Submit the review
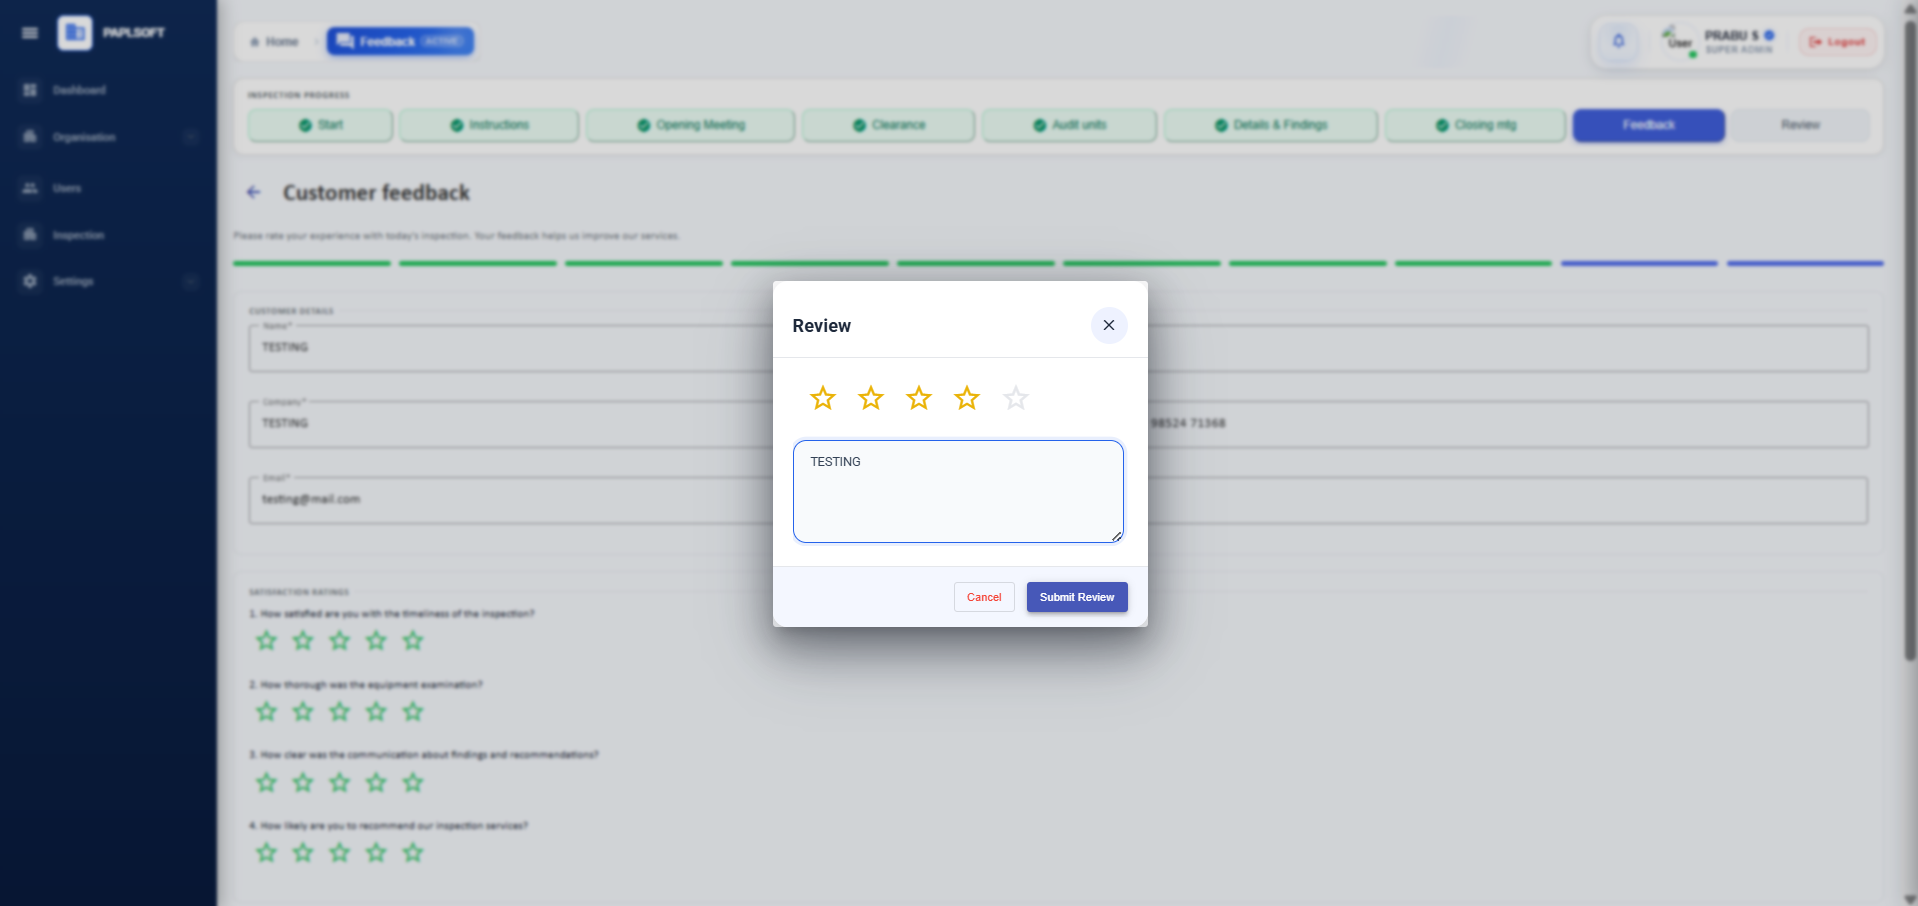This screenshot has width=1918, height=906. [1077, 597]
